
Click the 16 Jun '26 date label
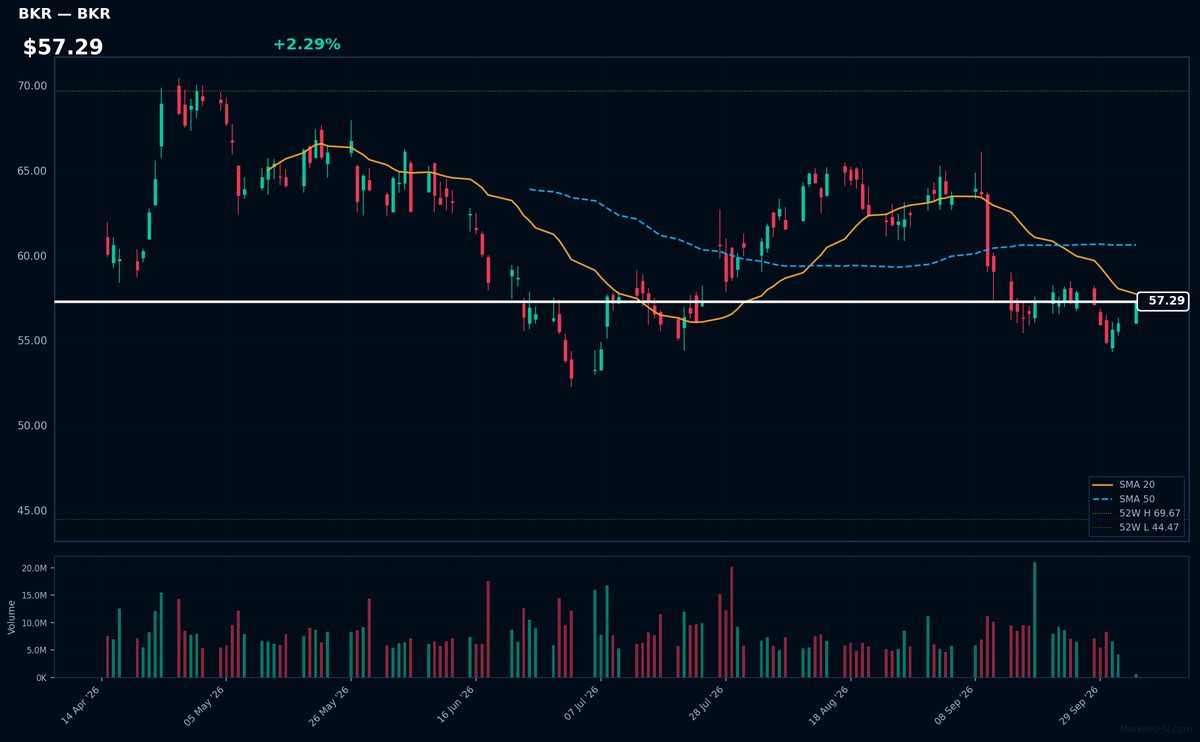point(455,705)
